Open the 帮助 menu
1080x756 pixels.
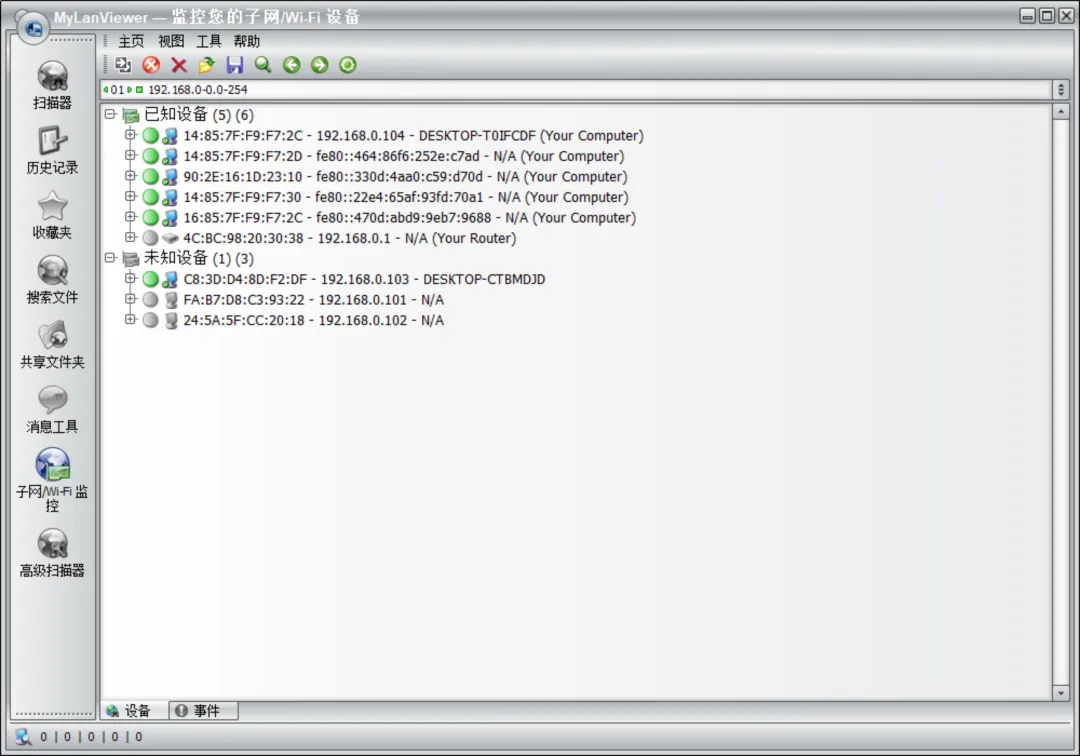(247, 41)
